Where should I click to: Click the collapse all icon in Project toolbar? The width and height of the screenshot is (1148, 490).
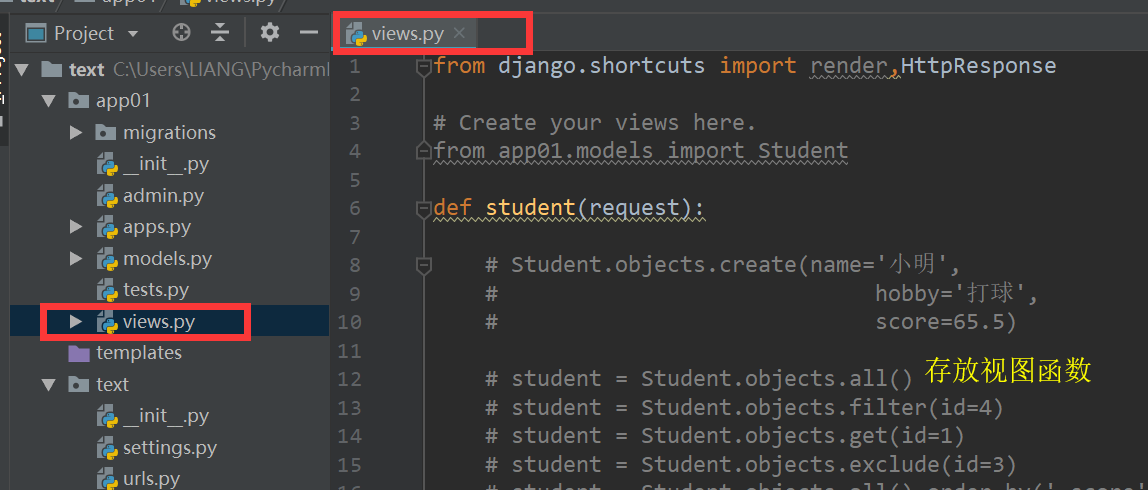220,33
